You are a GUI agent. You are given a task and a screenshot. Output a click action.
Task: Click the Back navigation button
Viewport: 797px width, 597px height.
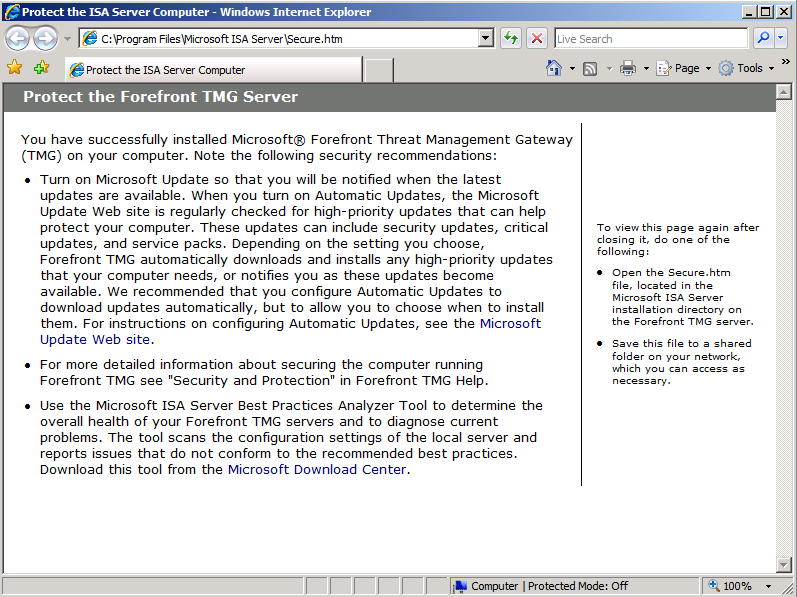click(18, 39)
